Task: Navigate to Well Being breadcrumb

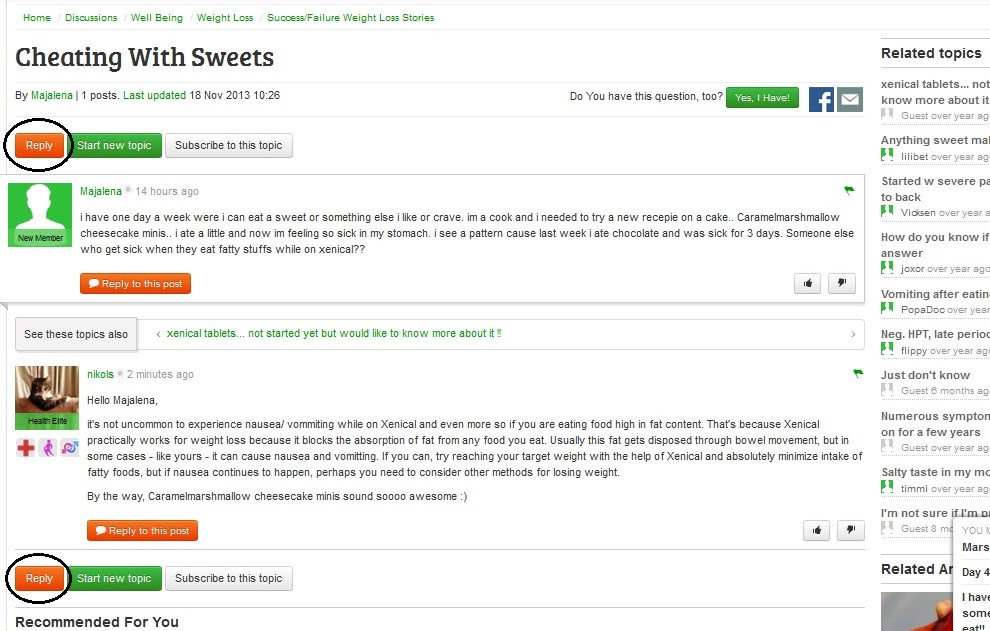Action: click(155, 18)
